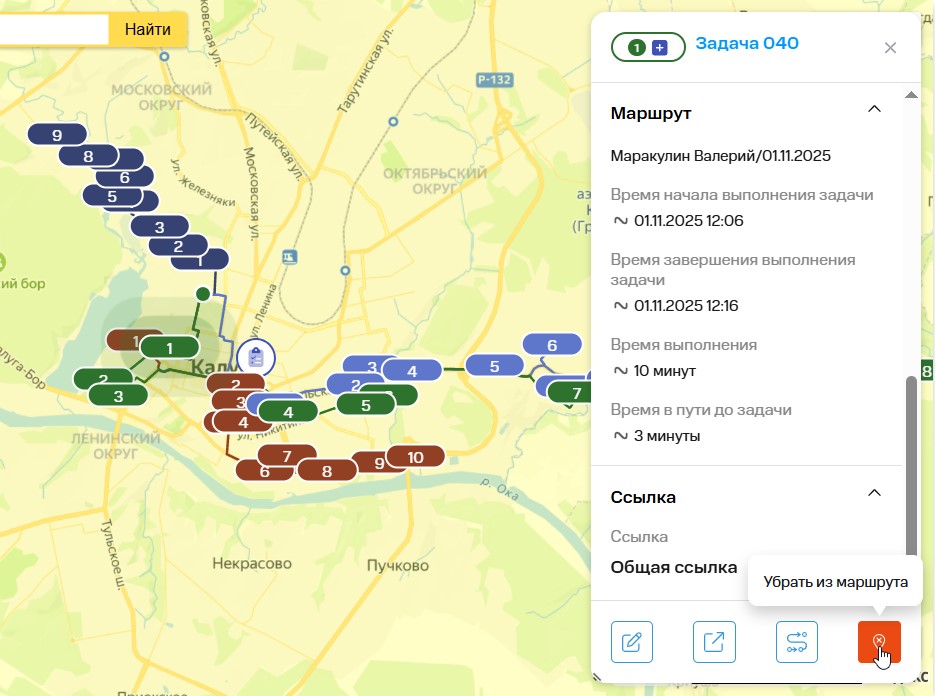Click the clipboard task marker on map
Viewport: 935px width, 696px height.
[256, 356]
